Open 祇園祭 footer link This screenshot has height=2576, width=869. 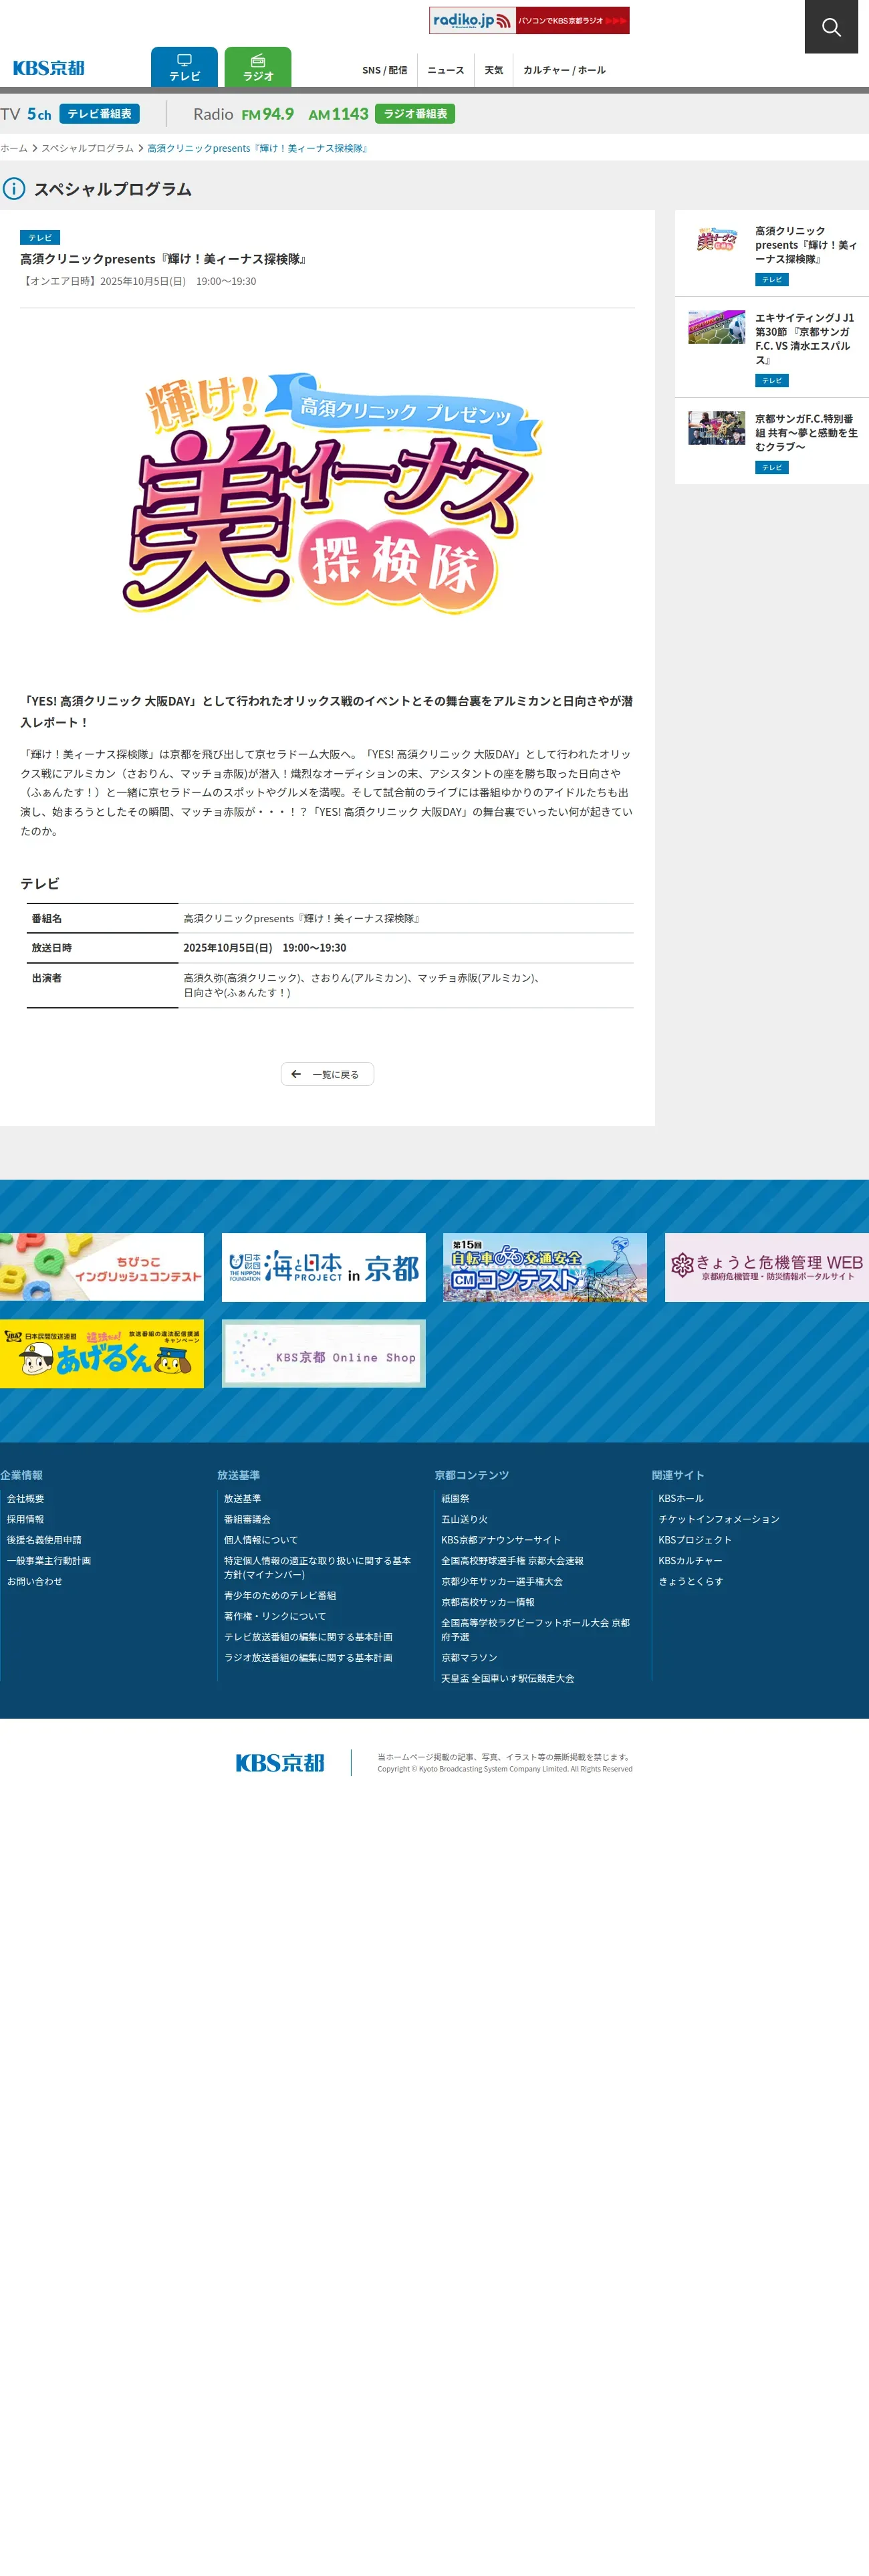point(456,1499)
